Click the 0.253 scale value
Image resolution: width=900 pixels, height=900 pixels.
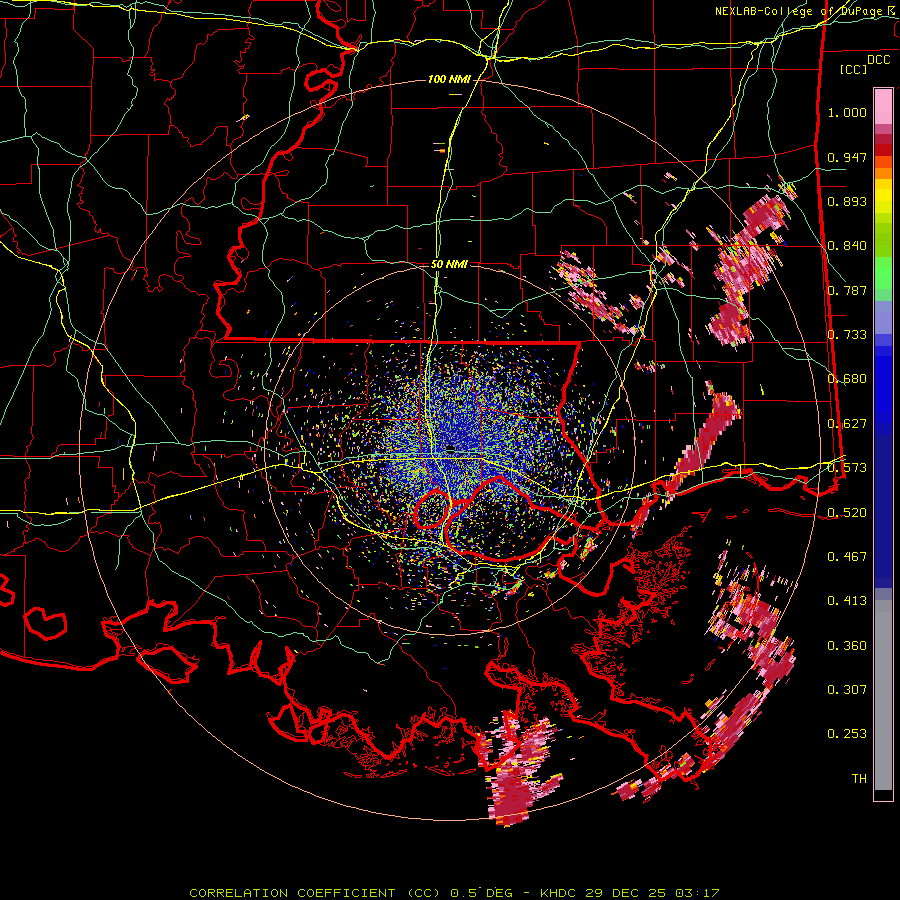pyautogui.click(x=847, y=734)
